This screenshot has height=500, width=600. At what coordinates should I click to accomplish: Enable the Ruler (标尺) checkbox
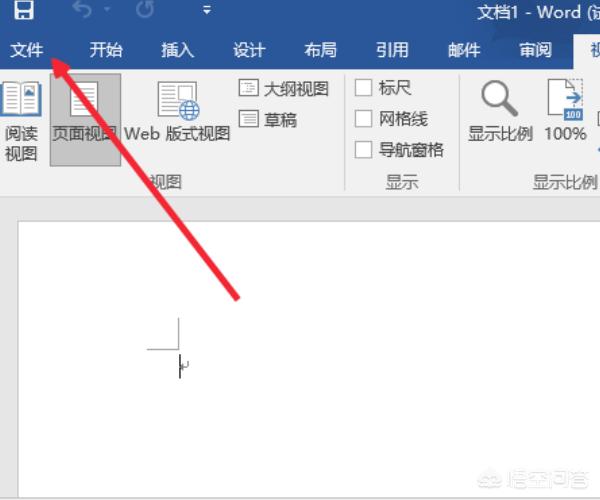click(363, 88)
